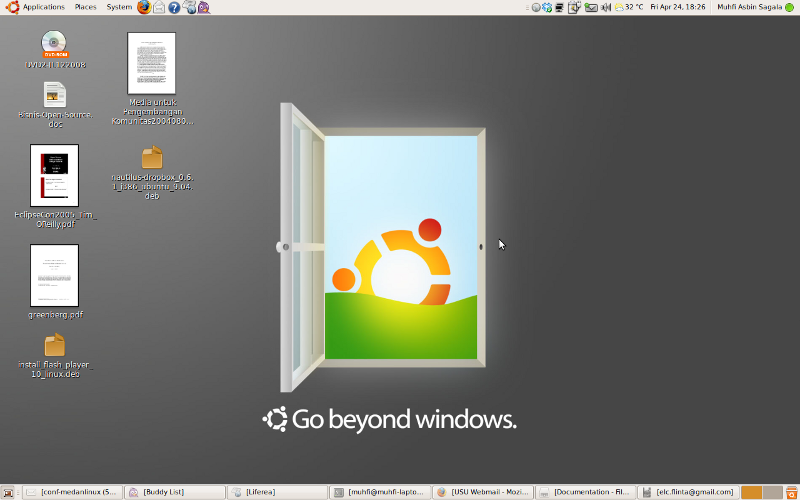This screenshot has height=500, width=800.
Task: Click the Bisnis-Open-Source.doc file name label
Action: (55, 119)
